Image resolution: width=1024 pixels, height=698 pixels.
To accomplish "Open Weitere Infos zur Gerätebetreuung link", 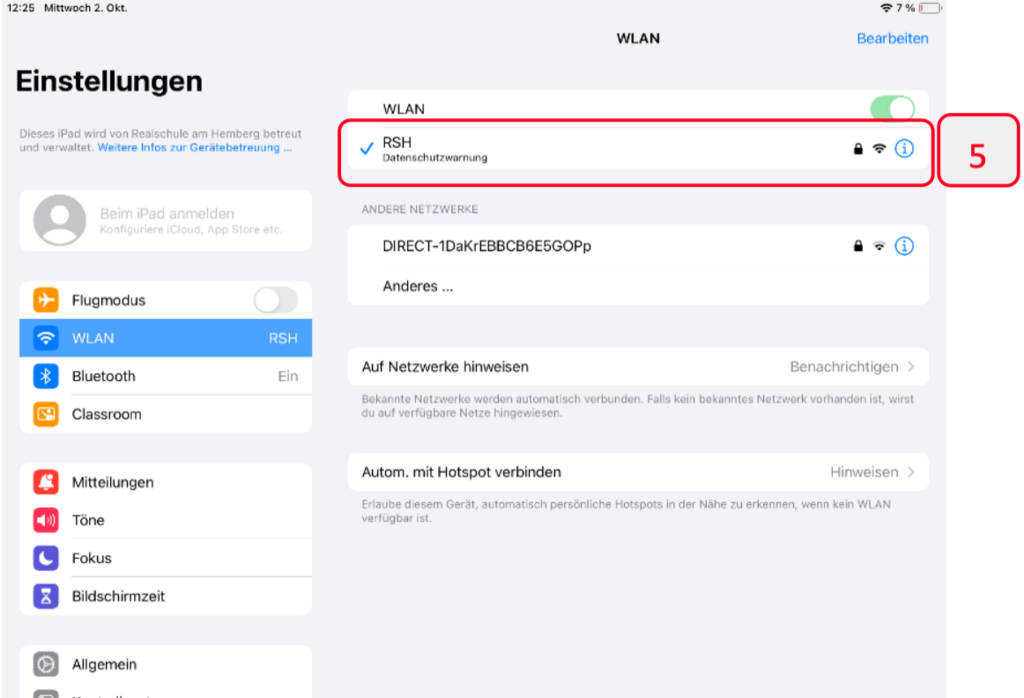I will tap(194, 148).
